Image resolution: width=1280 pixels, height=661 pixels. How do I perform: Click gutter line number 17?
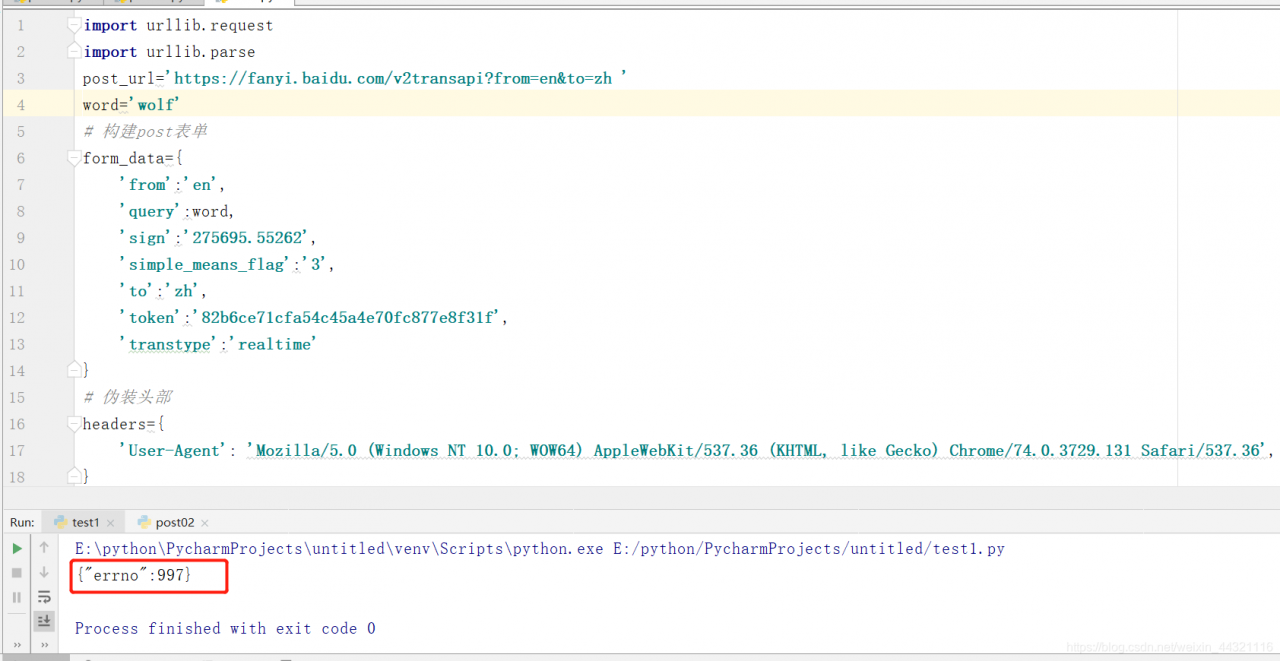pos(17,450)
